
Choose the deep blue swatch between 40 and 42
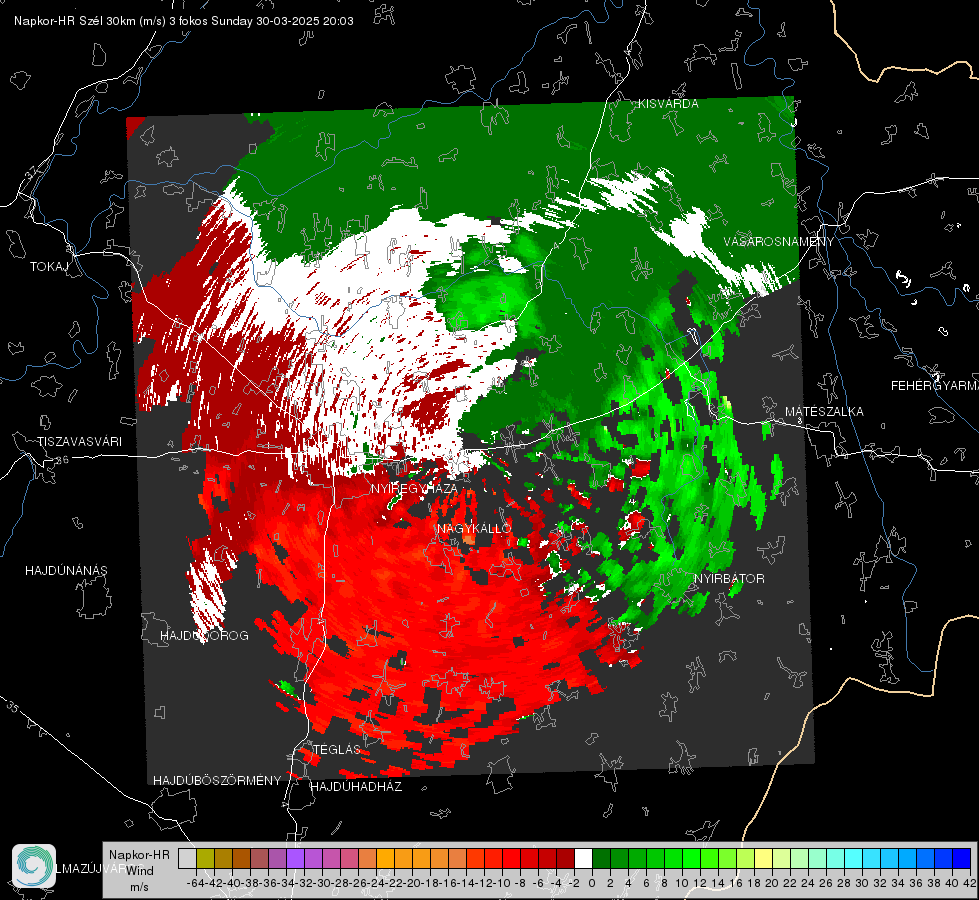click(962, 858)
